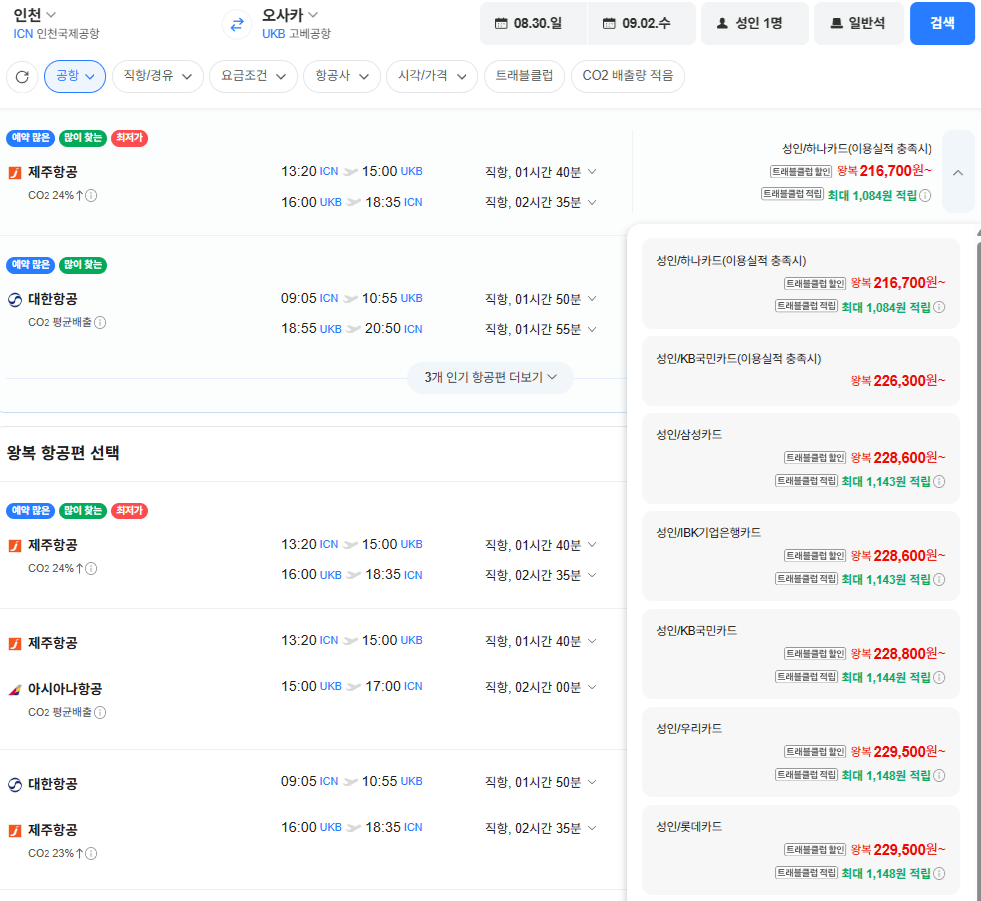The height and width of the screenshot is (901, 981).
Task: Toggle the 트래블클럽 filter chip
Action: click(x=524, y=76)
